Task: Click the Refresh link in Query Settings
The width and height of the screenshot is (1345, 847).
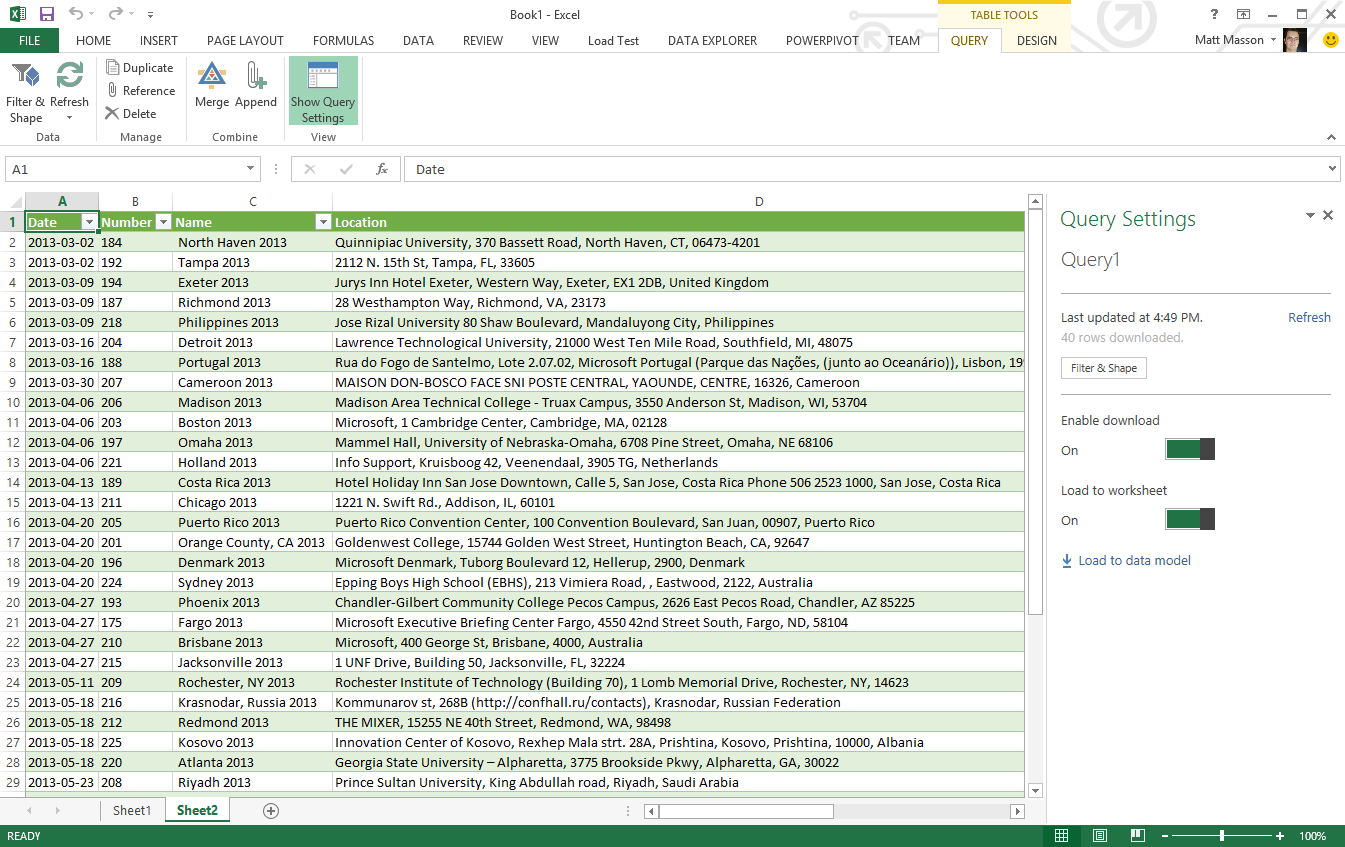Action: (x=1309, y=317)
